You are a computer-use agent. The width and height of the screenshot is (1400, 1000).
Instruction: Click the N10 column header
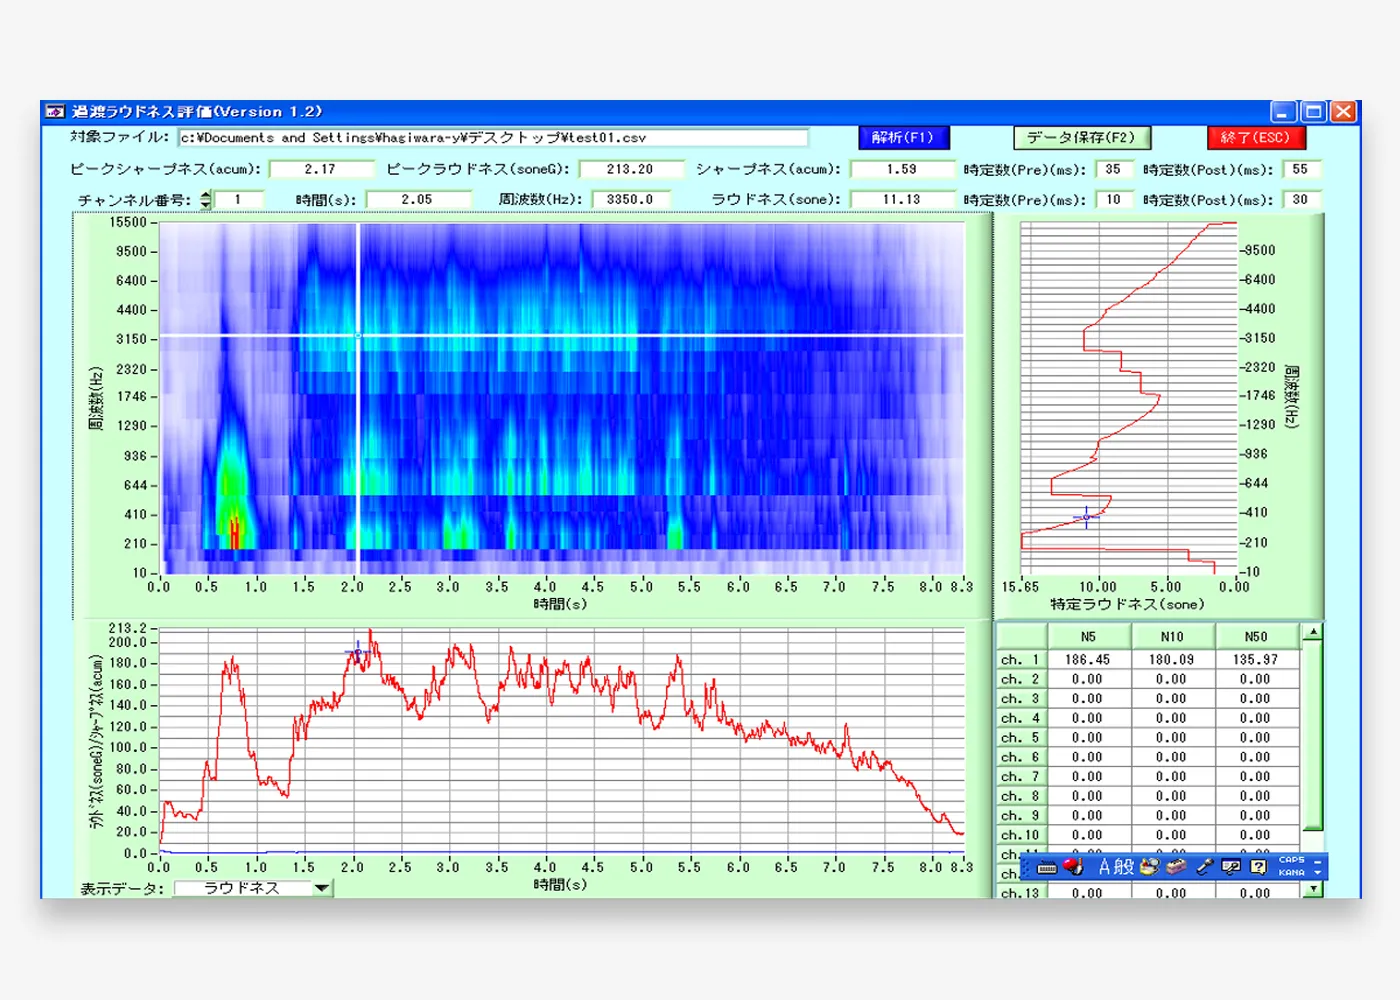1172,637
